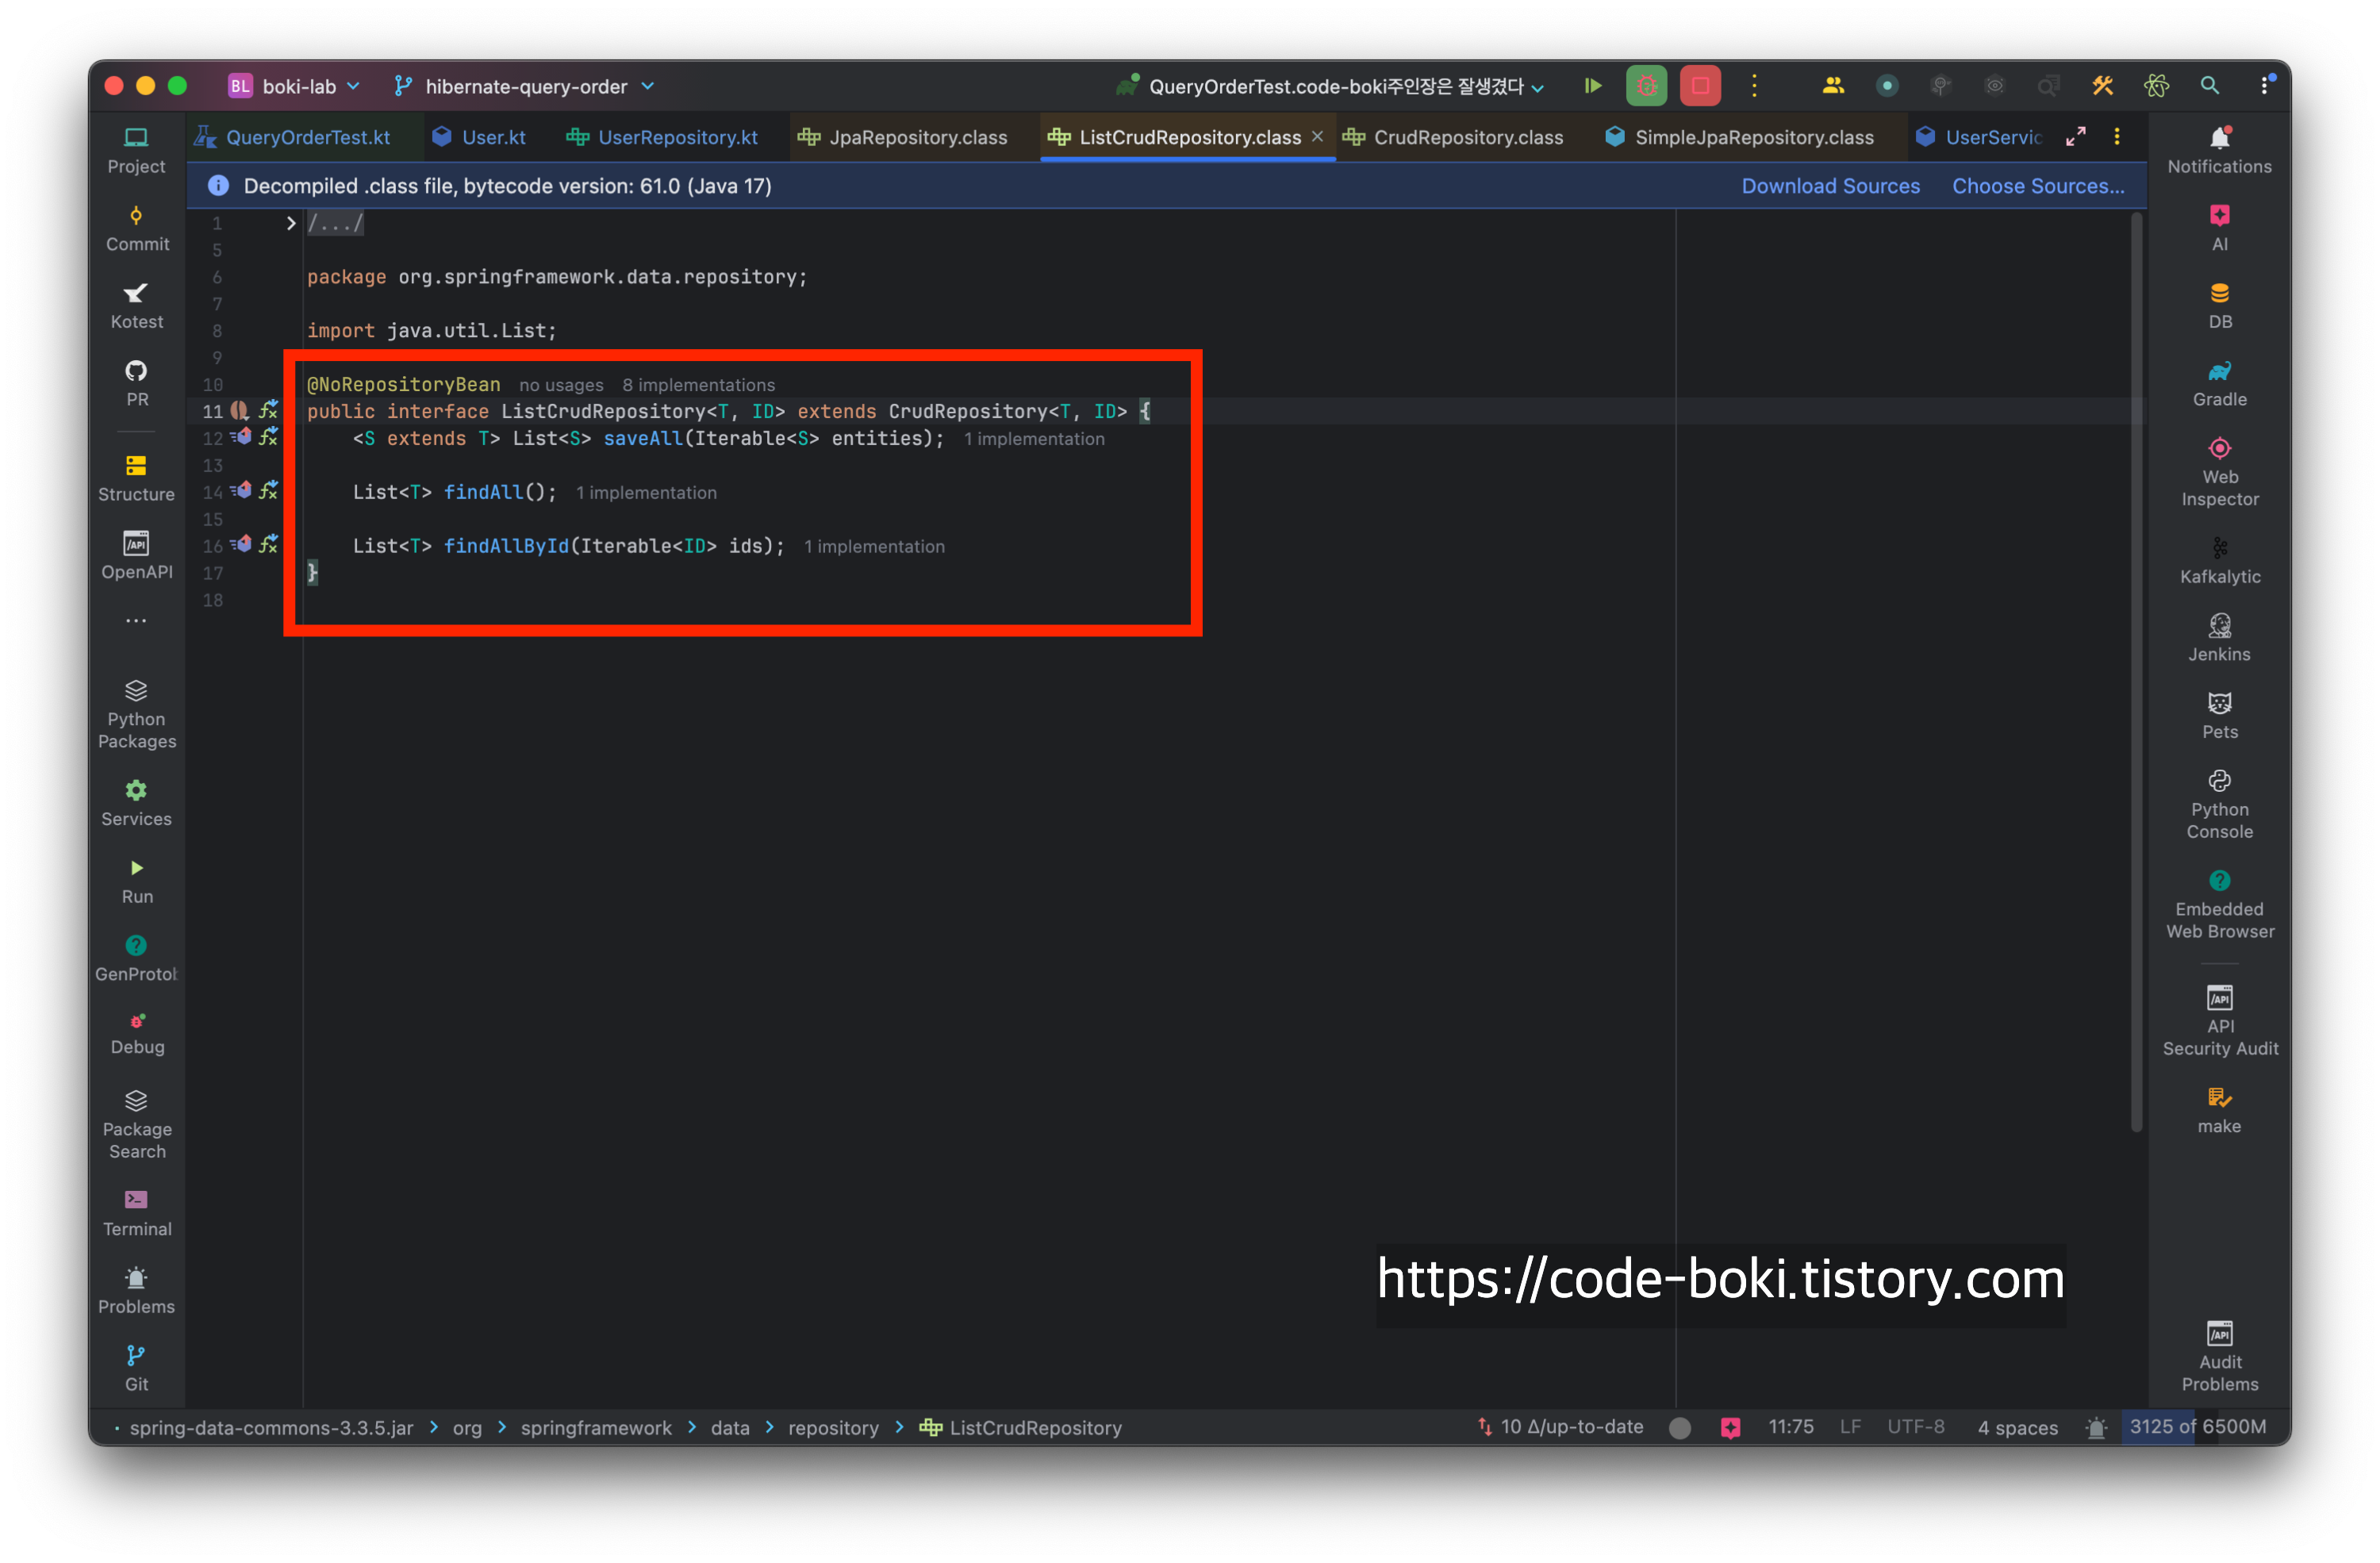Open the Structure panel
Viewport: 2380px width, 1563px height.
tap(136, 478)
